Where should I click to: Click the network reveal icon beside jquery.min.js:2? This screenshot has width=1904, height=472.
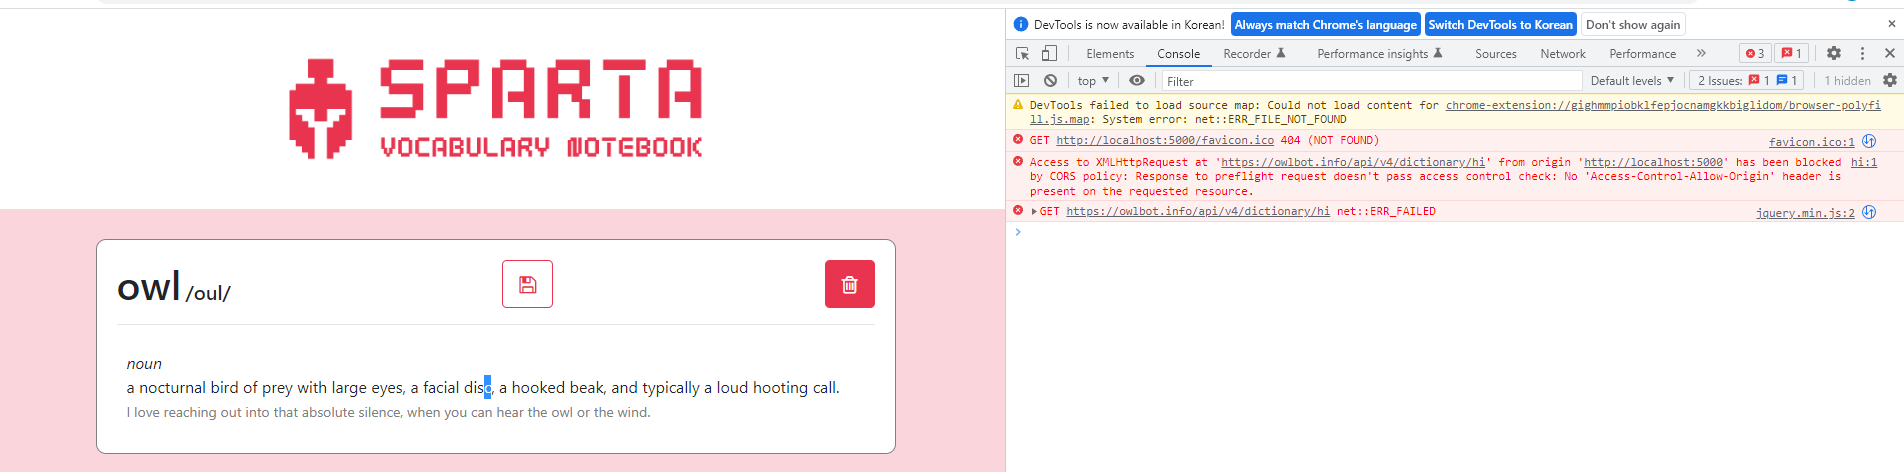[1869, 212]
